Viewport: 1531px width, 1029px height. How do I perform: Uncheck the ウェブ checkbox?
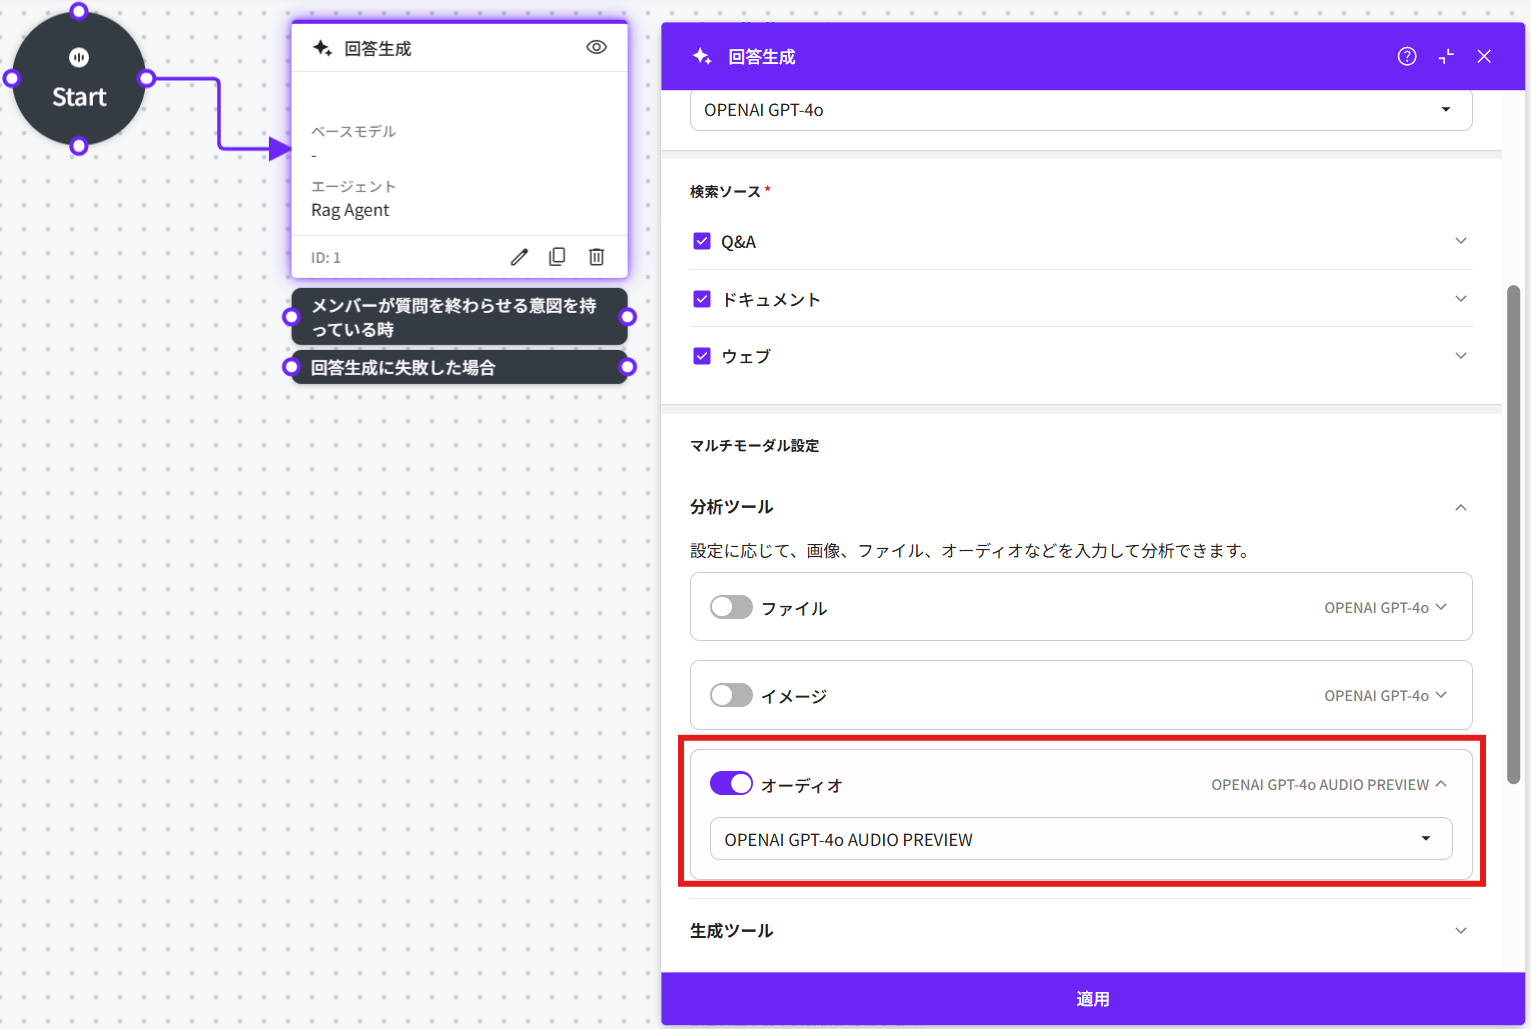coord(702,356)
